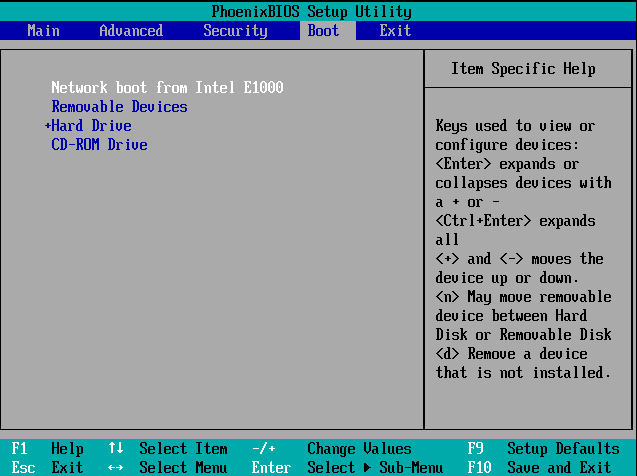The height and width of the screenshot is (476, 637).
Task: Click the PhoenixBIOS Setup Utility title
Action: coord(312,11)
